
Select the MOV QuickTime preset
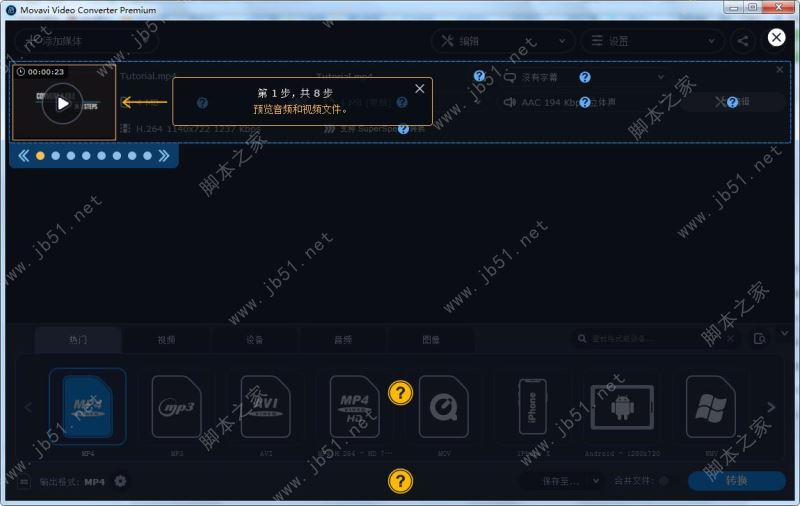443,407
